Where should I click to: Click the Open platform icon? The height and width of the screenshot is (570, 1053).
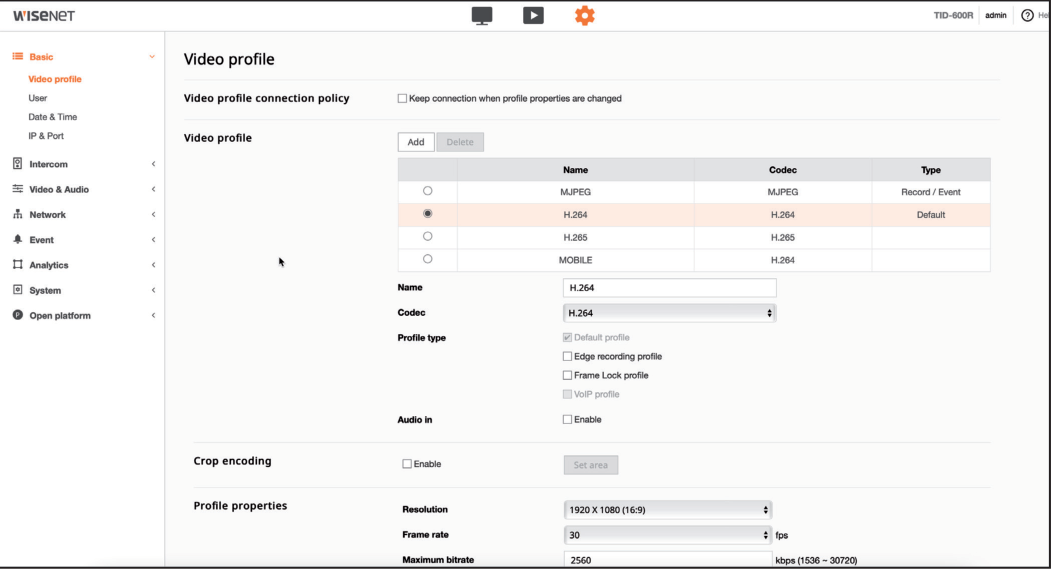point(17,315)
